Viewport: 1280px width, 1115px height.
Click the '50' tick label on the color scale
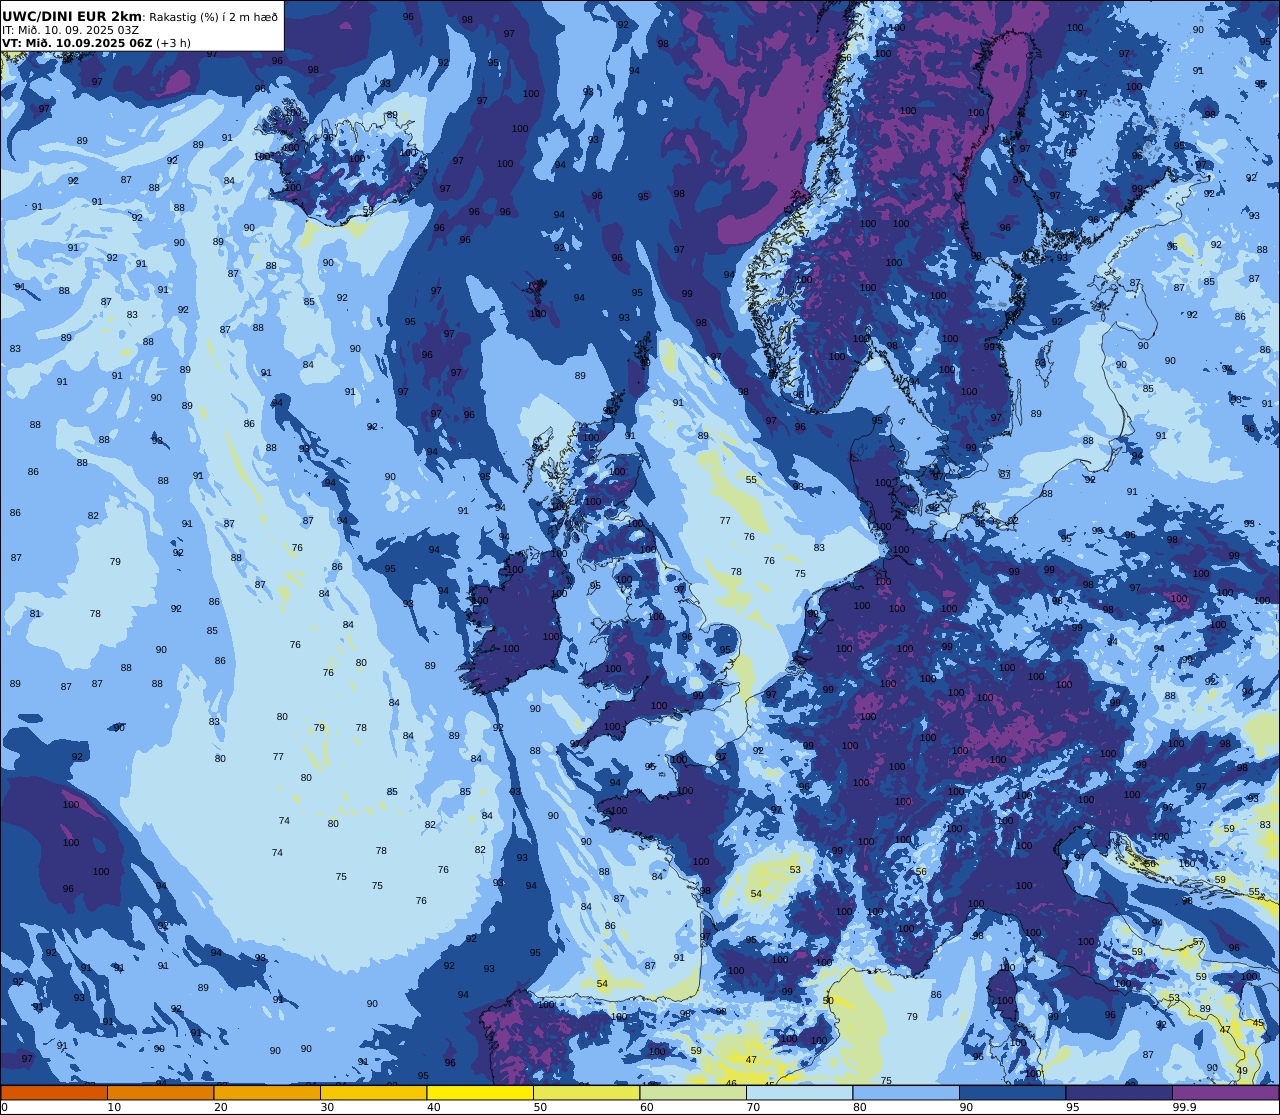(x=540, y=1107)
